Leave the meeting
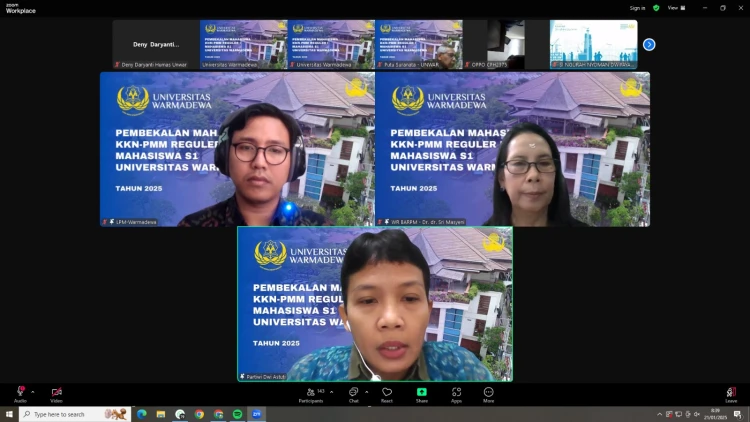The image size is (750, 422). click(x=731, y=395)
